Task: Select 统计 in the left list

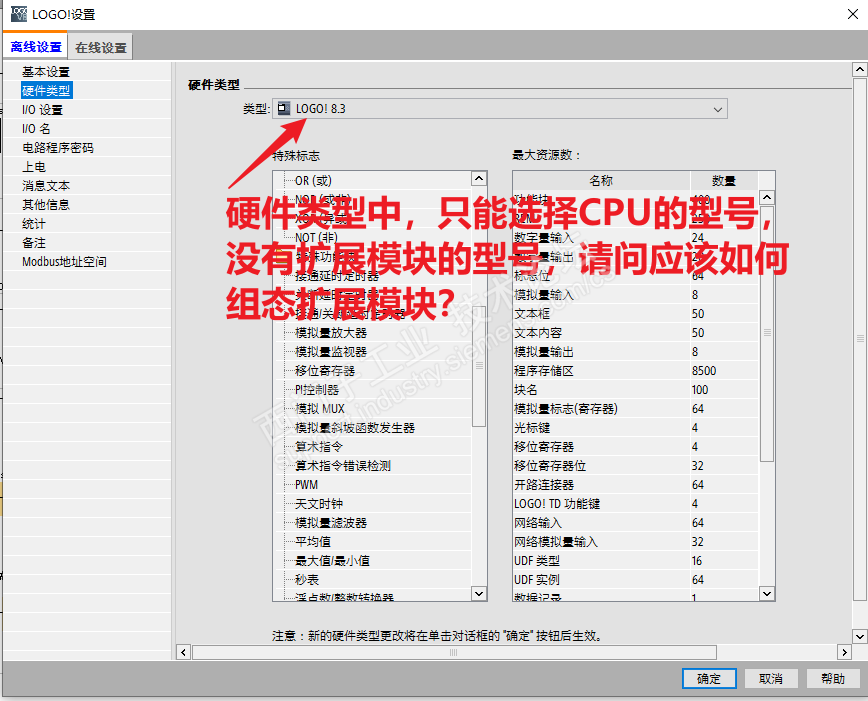Action: (34, 224)
